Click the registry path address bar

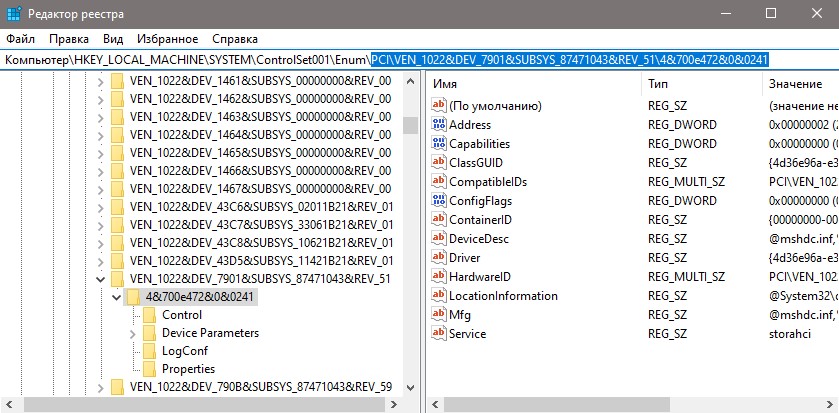click(420, 59)
